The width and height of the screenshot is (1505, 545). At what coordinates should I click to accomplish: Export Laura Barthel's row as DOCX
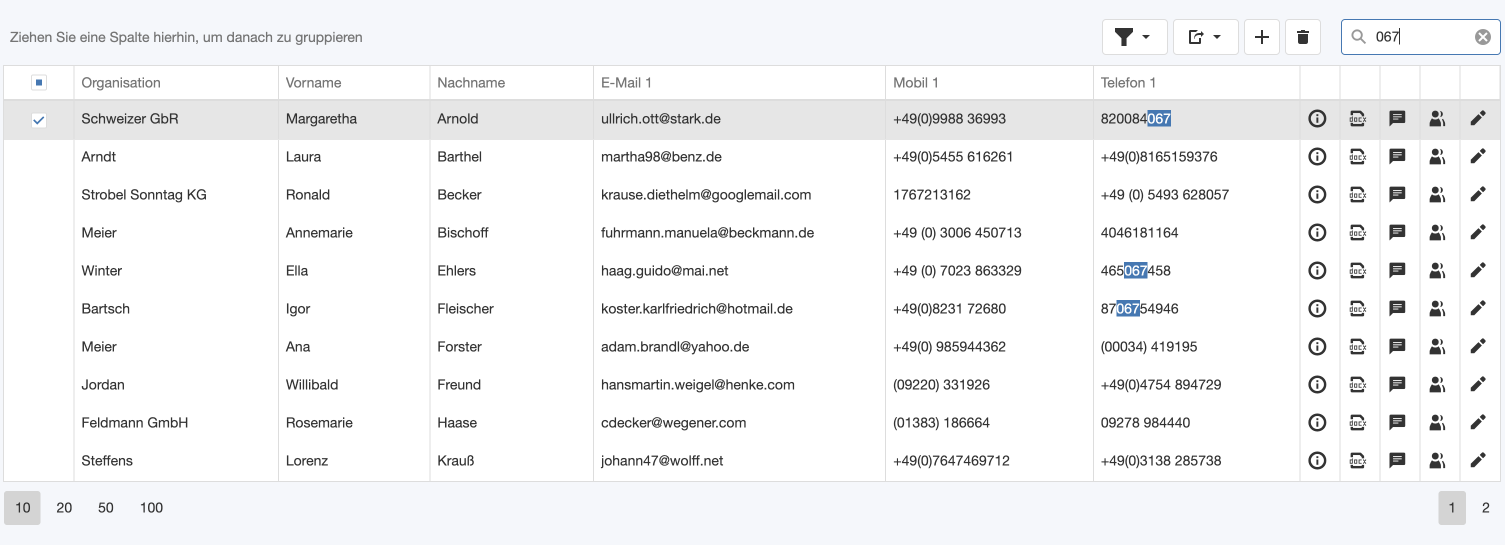[x=1357, y=157]
